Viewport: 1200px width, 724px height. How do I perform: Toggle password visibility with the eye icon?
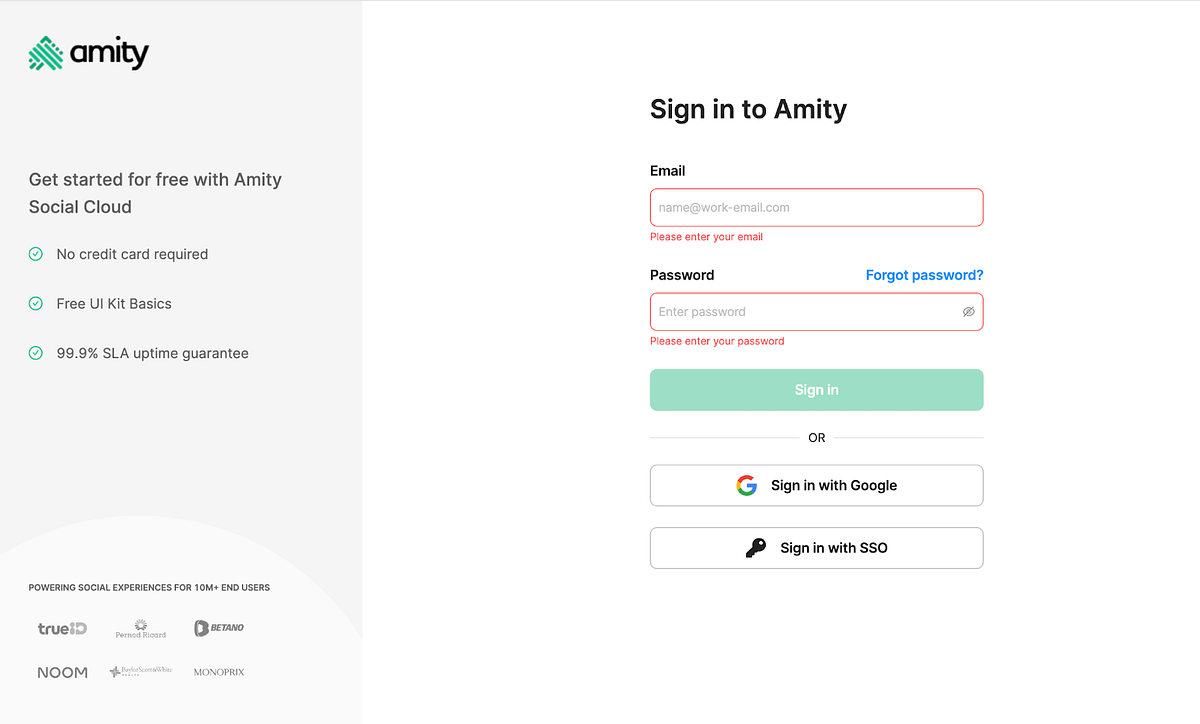pyautogui.click(x=968, y=311)
